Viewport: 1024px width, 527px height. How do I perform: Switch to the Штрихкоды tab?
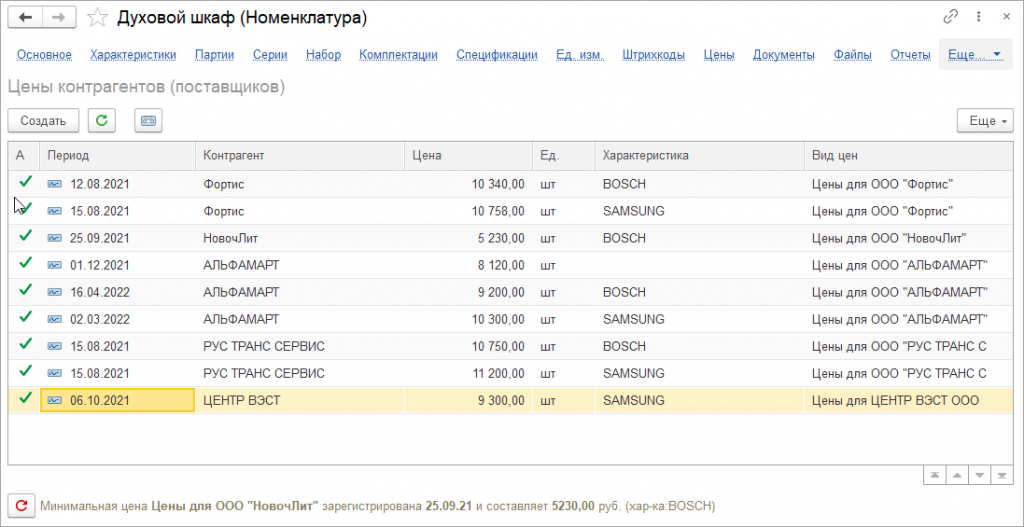pyautogui.click(x=654, y=55)
